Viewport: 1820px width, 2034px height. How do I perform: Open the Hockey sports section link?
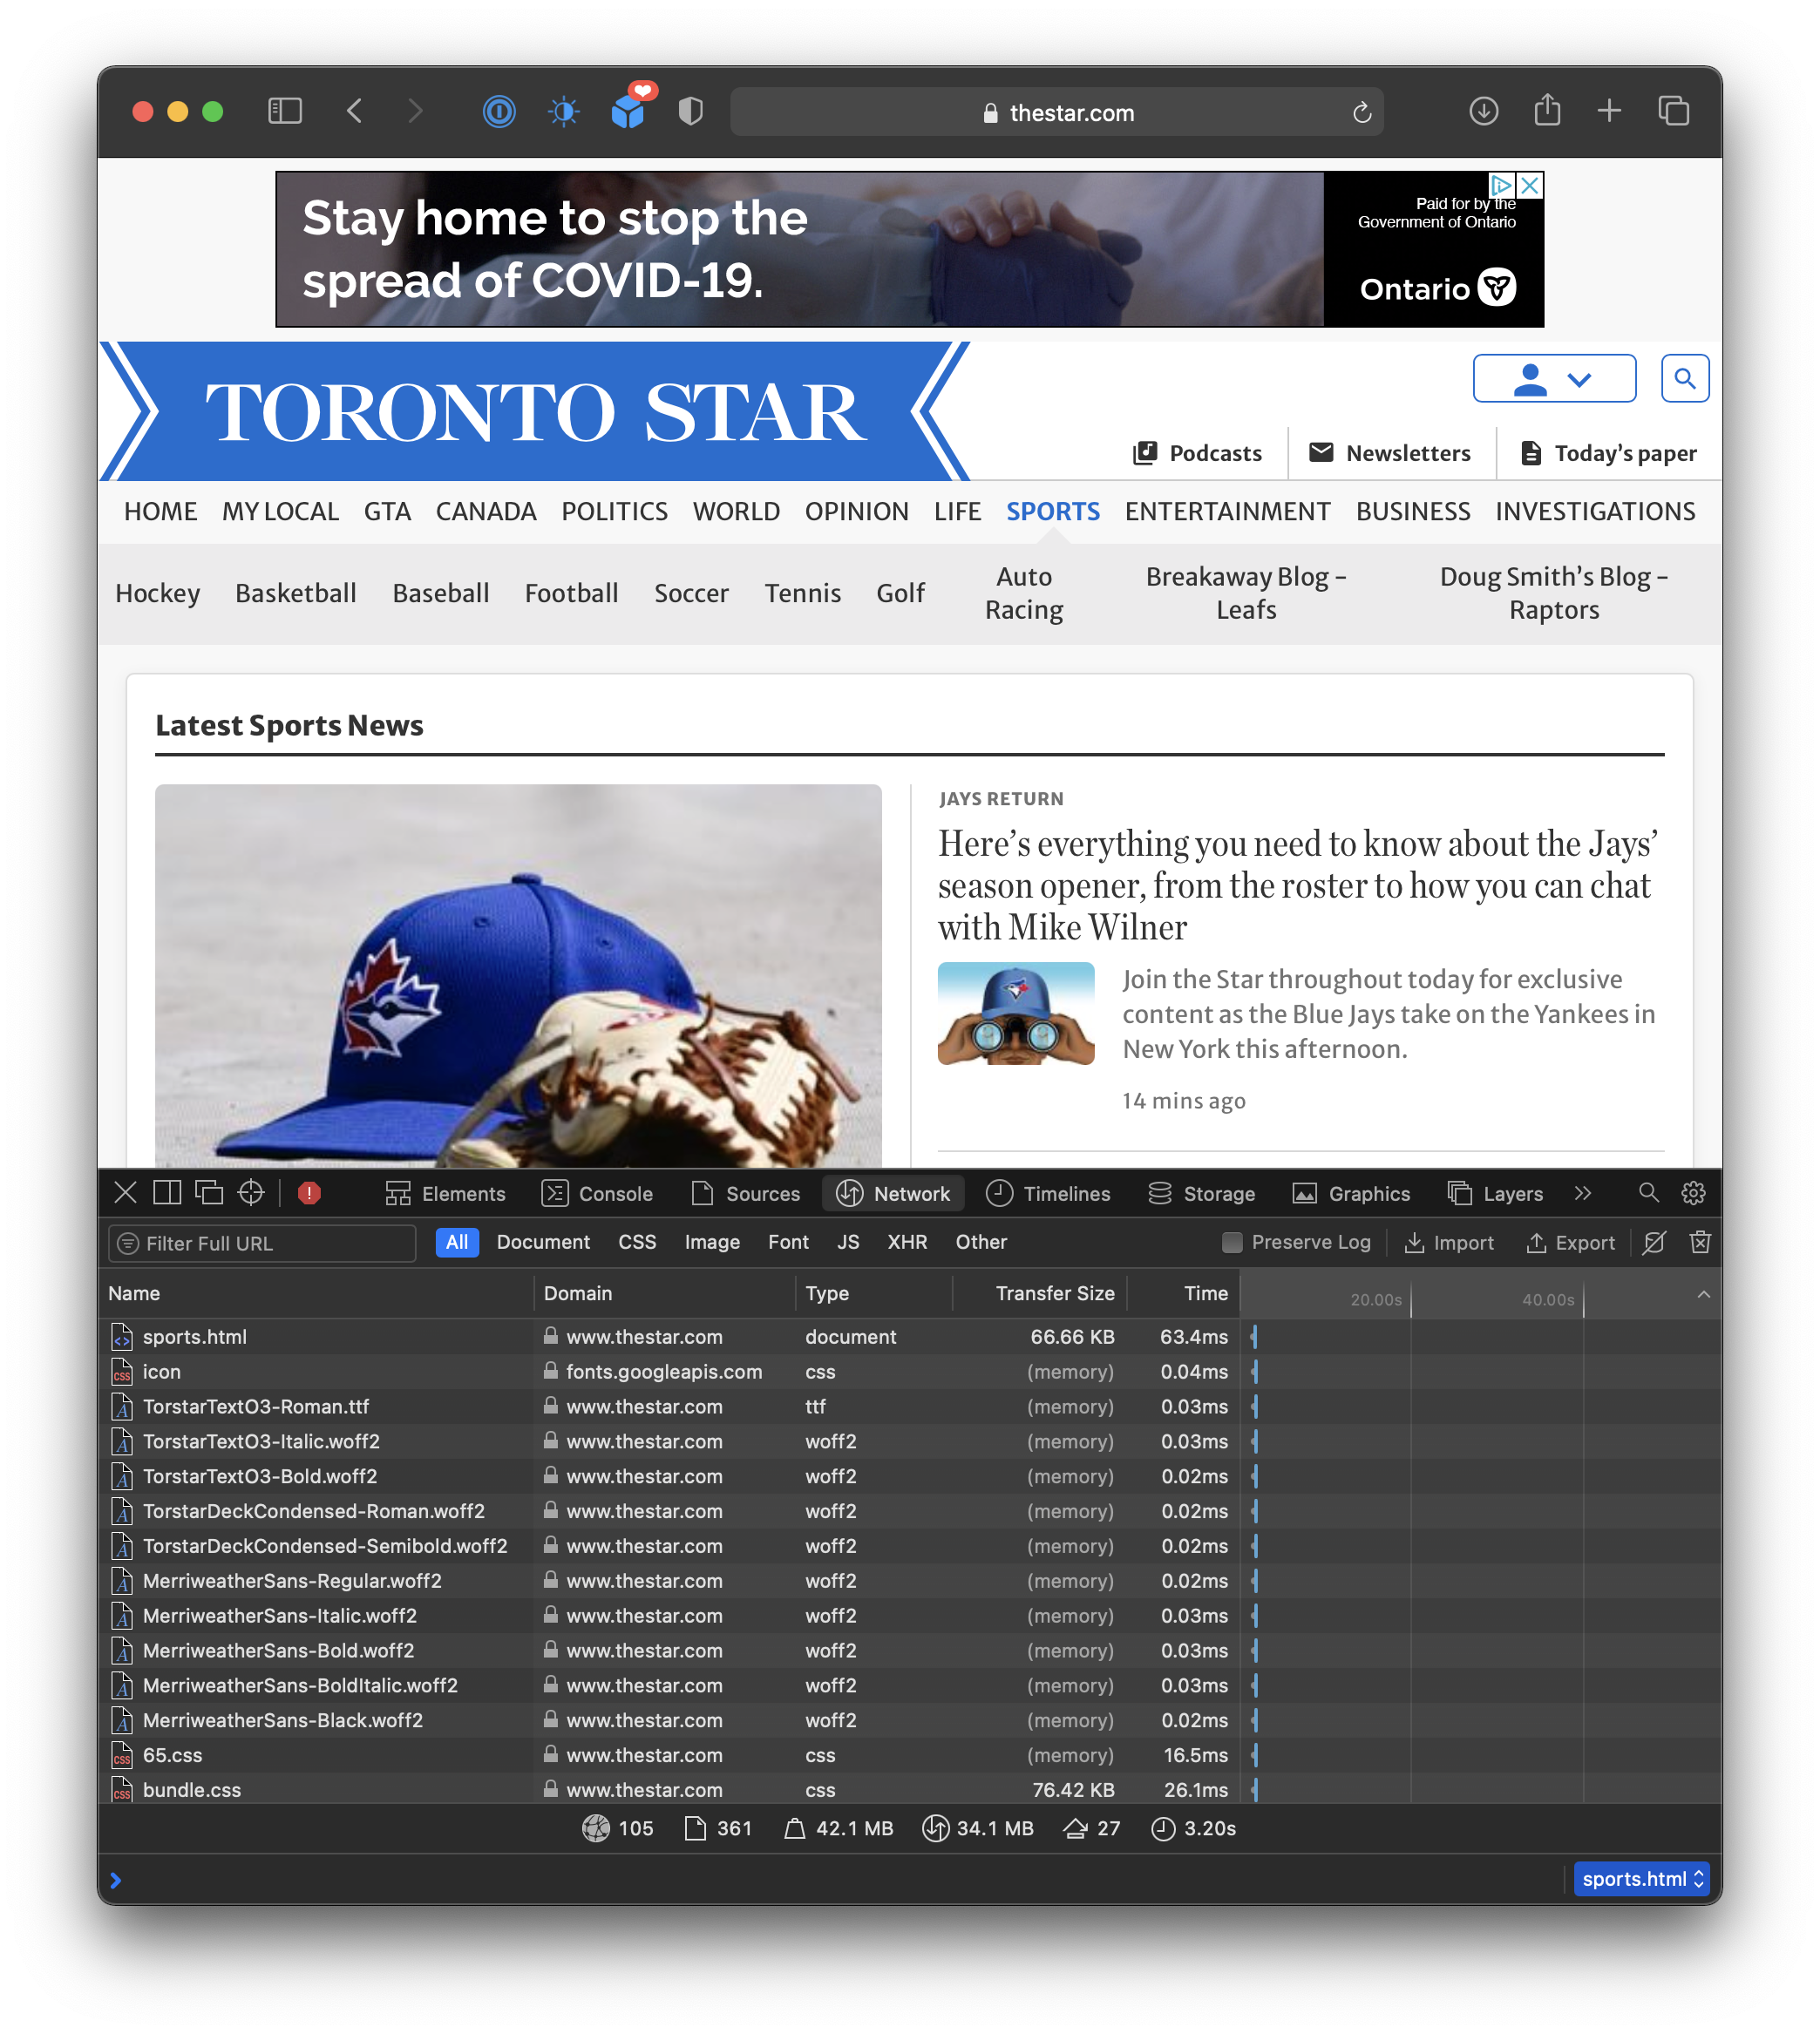pyautogui.click(x=158, y=593)
